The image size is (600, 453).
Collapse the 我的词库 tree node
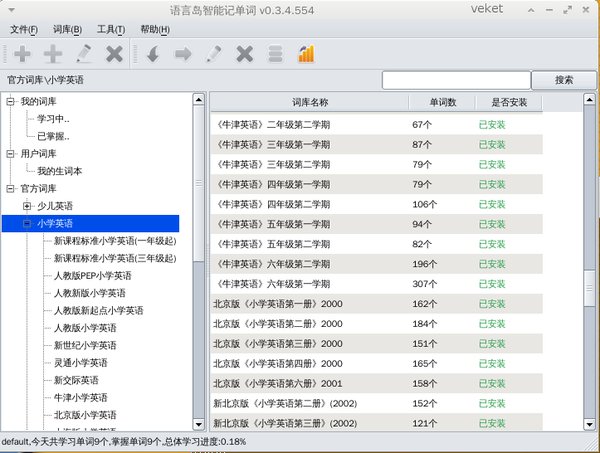(x=10, y=101)
